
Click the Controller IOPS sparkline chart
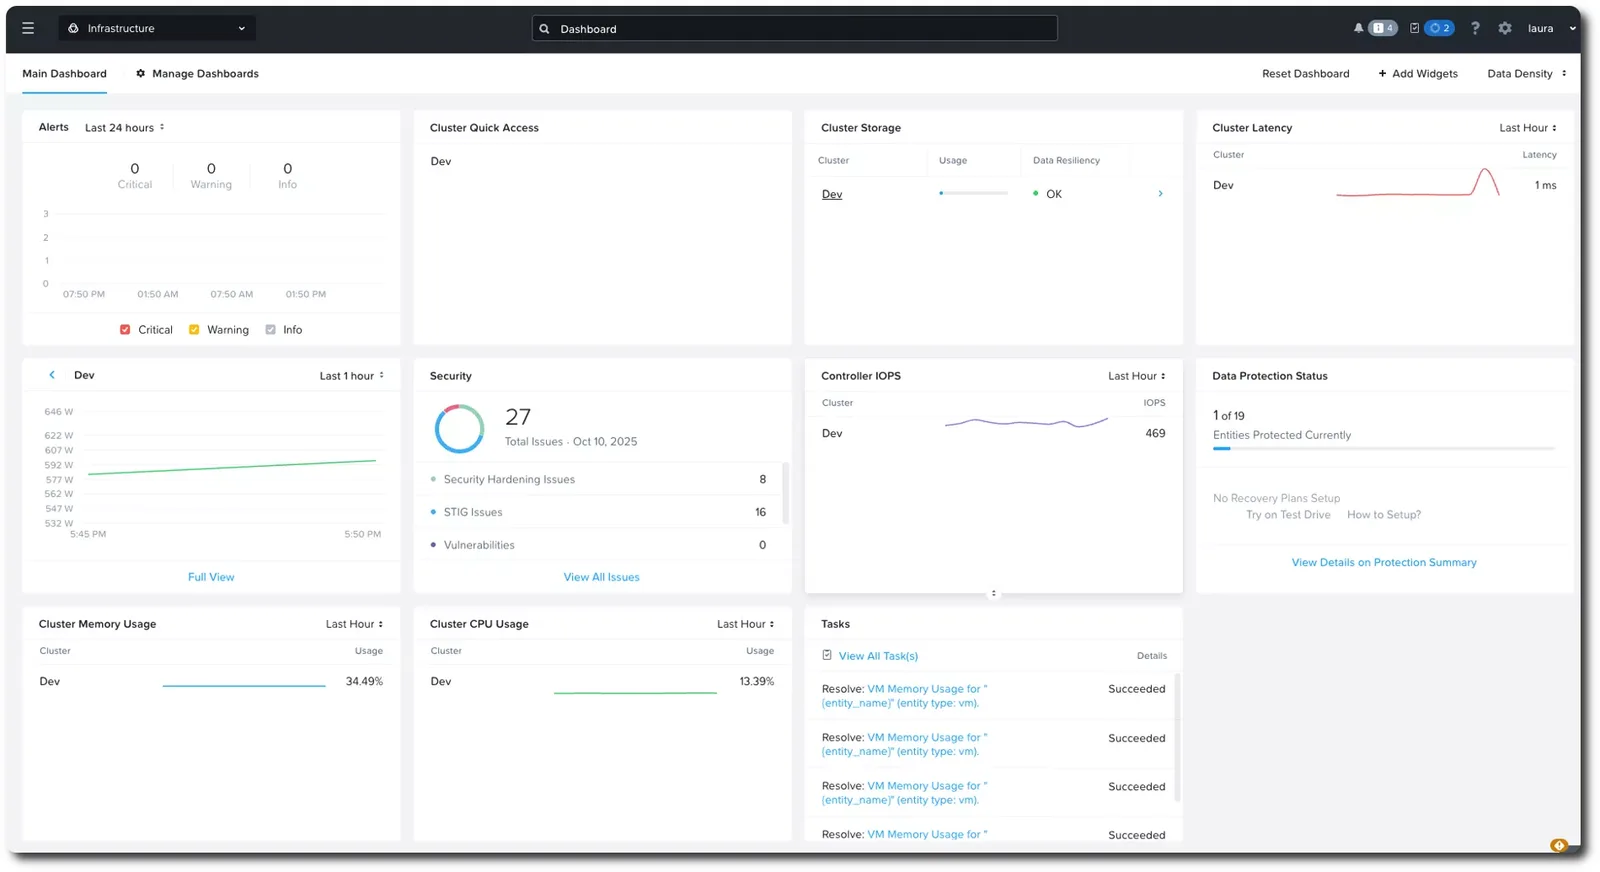[x=1026, y=423]
